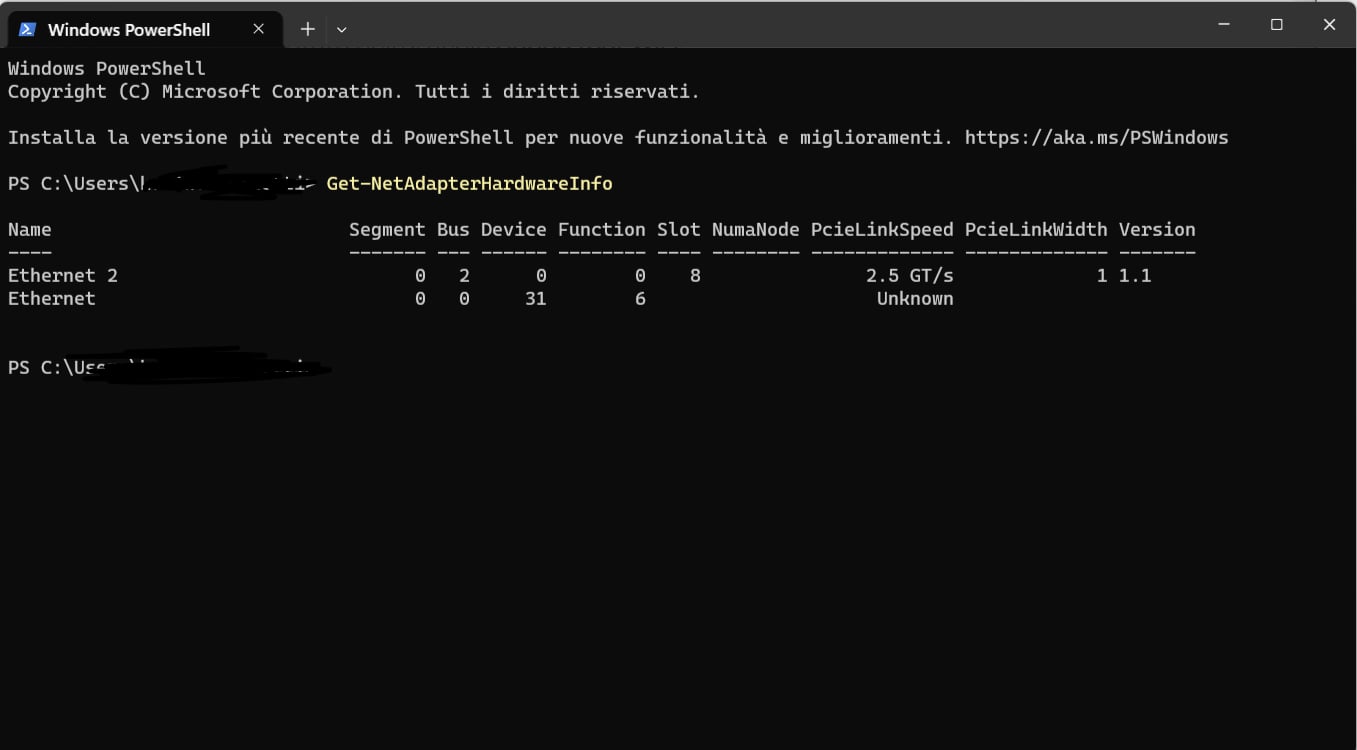Select the Ethernet adapter row name
Viewport: 1357px width, 750px height.
[51, 299]
